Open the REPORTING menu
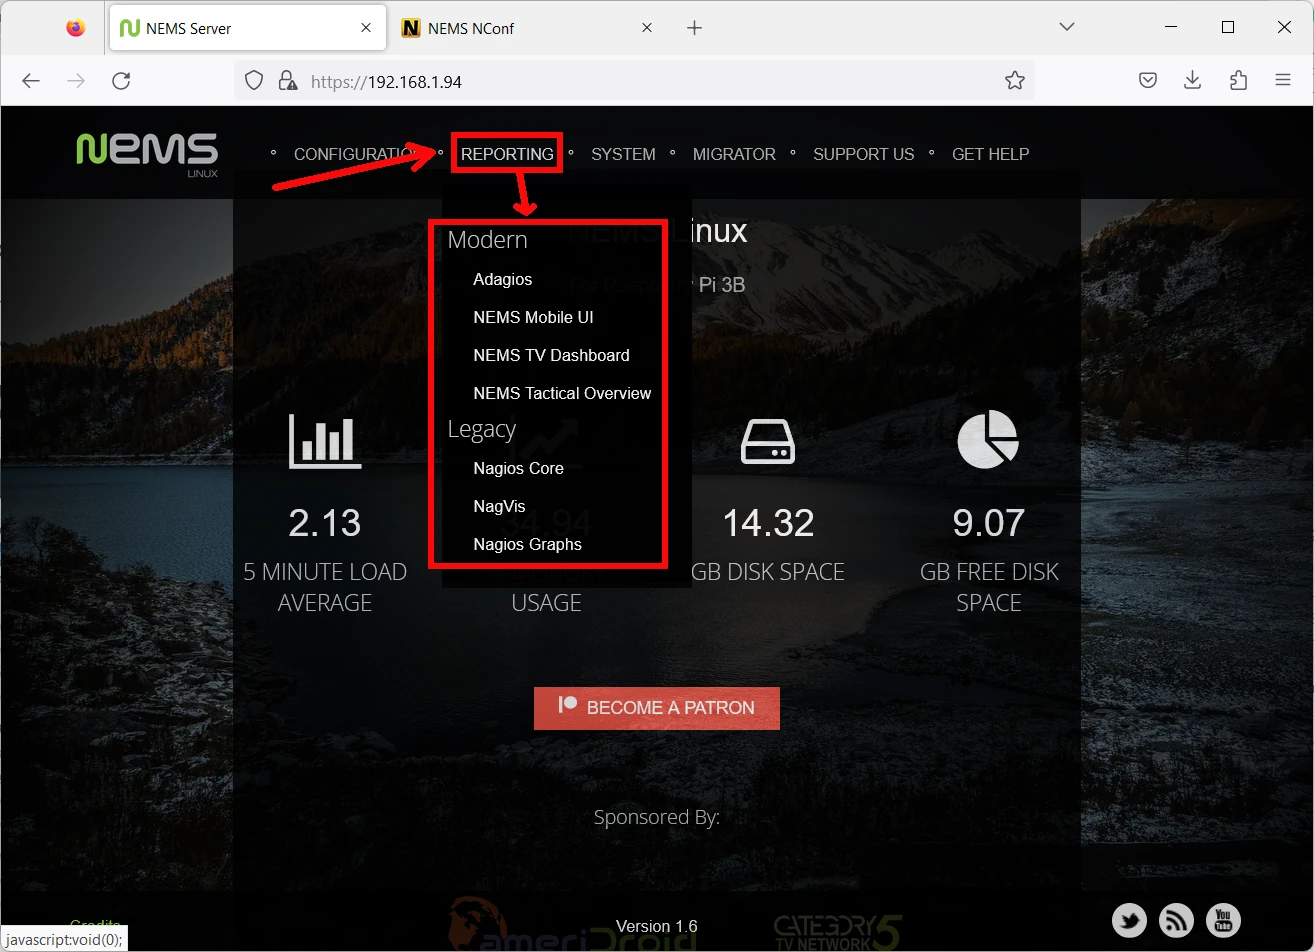Viewport: 1314px width, 952px height. pos(507,154)
